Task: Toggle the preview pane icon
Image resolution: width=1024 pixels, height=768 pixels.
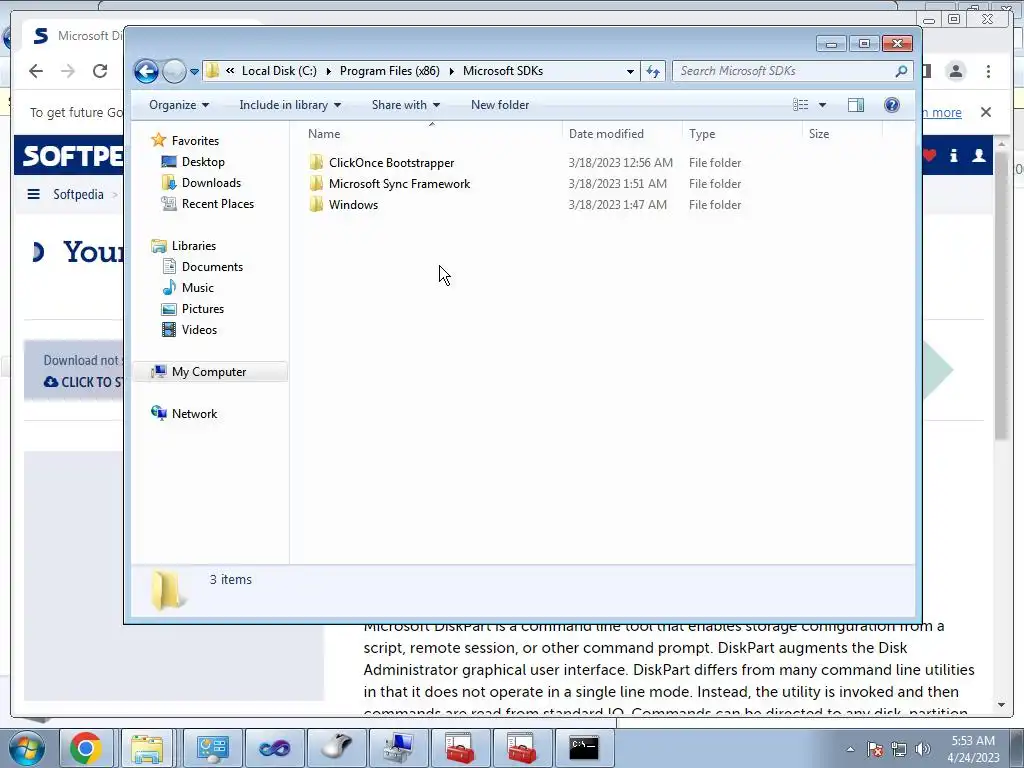Action: [x=856, y=105]
